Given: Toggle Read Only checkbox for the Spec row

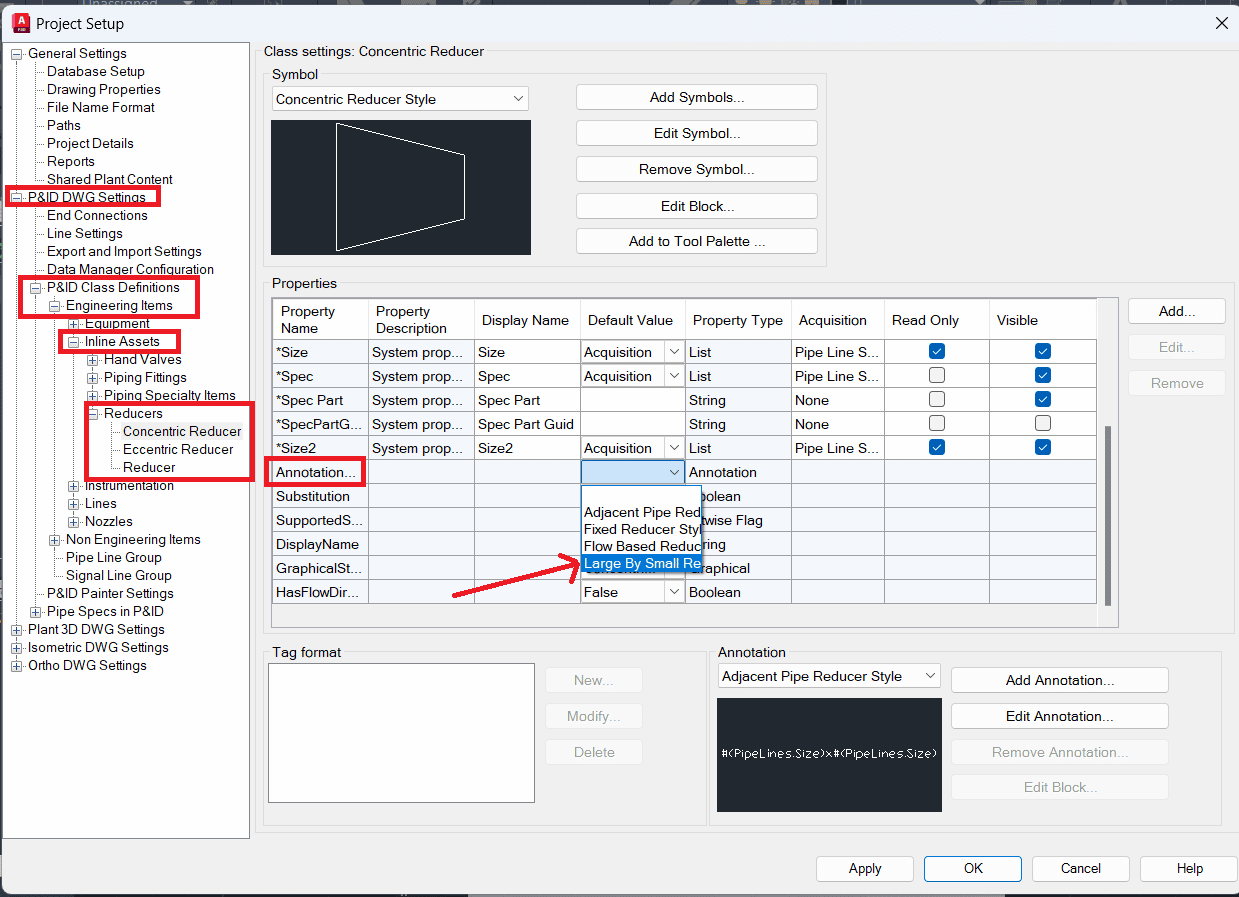Looking at the screenshot, I should pyautogui.click(x=937, y=375).
